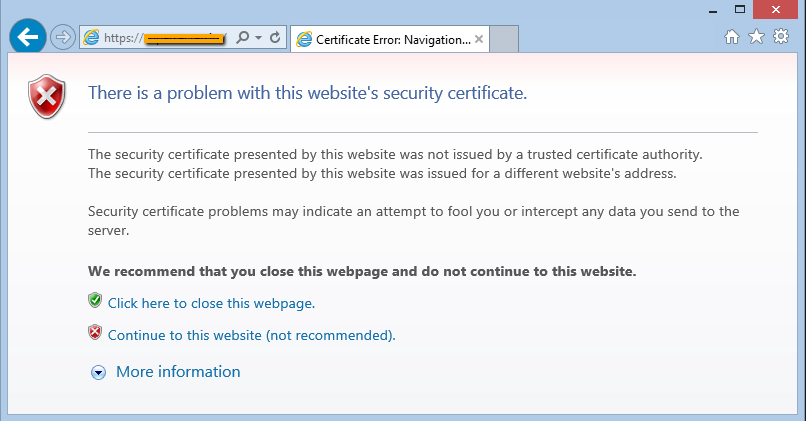This screenshot has width=806, height=421.
Task: Go to the Home page icon
Action: 732,37
